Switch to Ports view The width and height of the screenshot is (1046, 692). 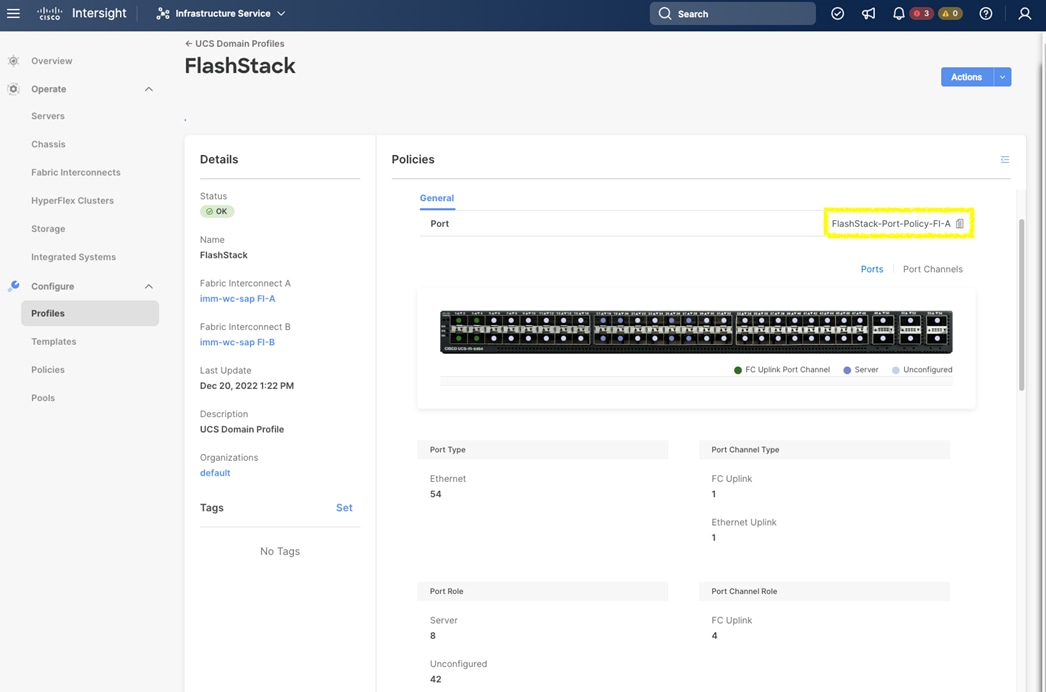click(x=871, y=269)
